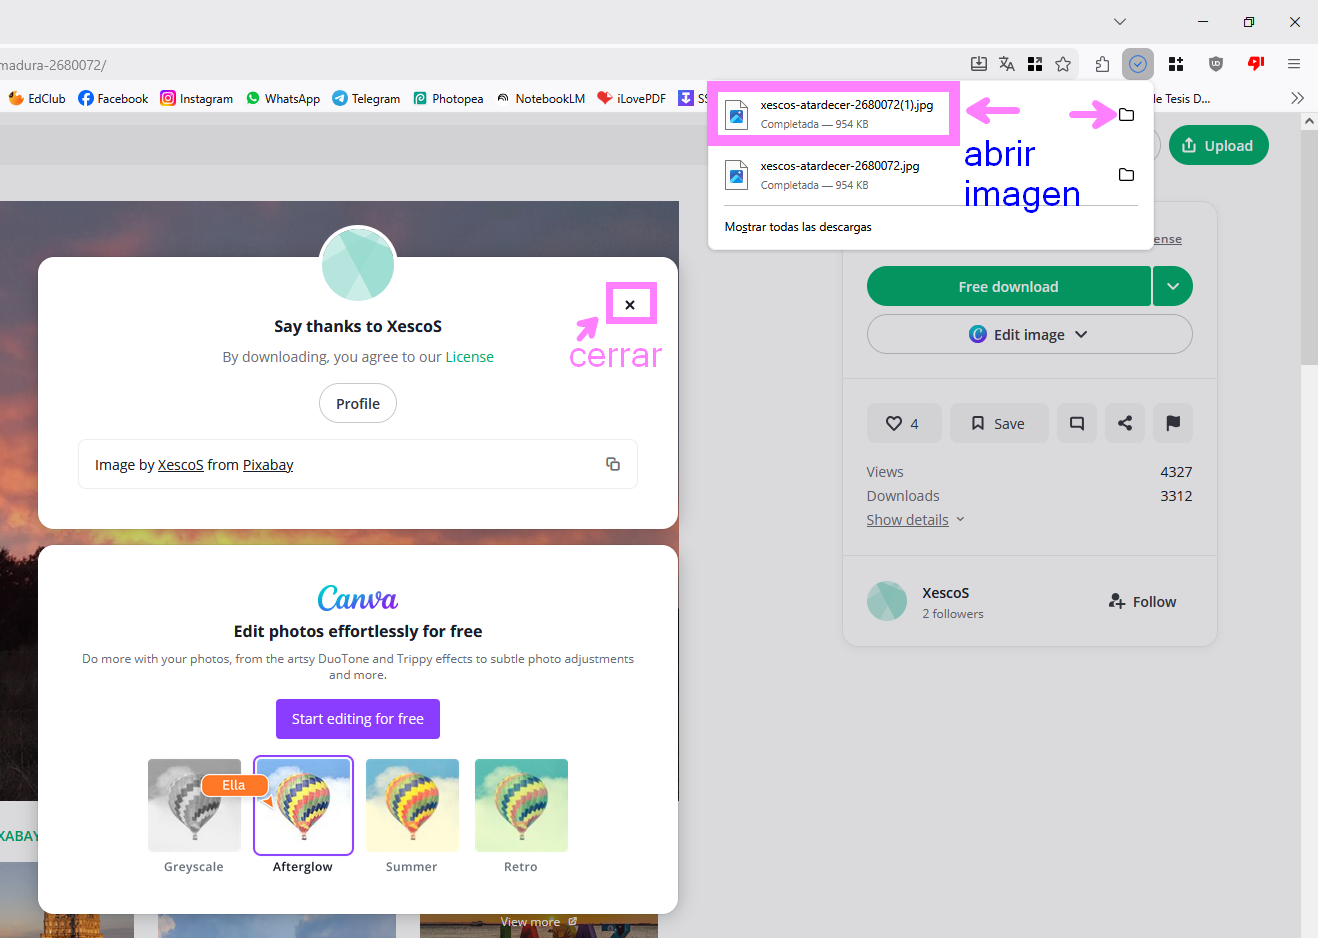This screenshot has height=938, width=1318.
Task: Open the NotebookLM bookmark
Action: [540, 98]
